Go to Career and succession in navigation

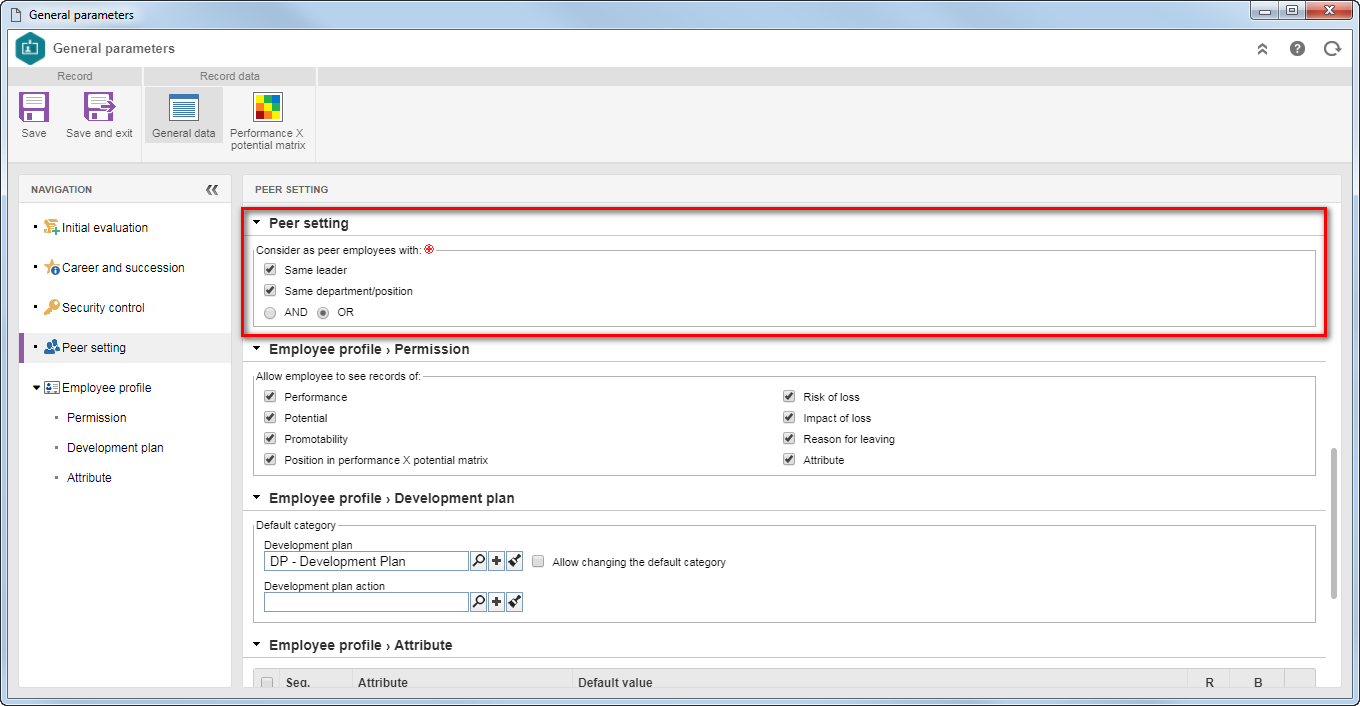(123, 268)
